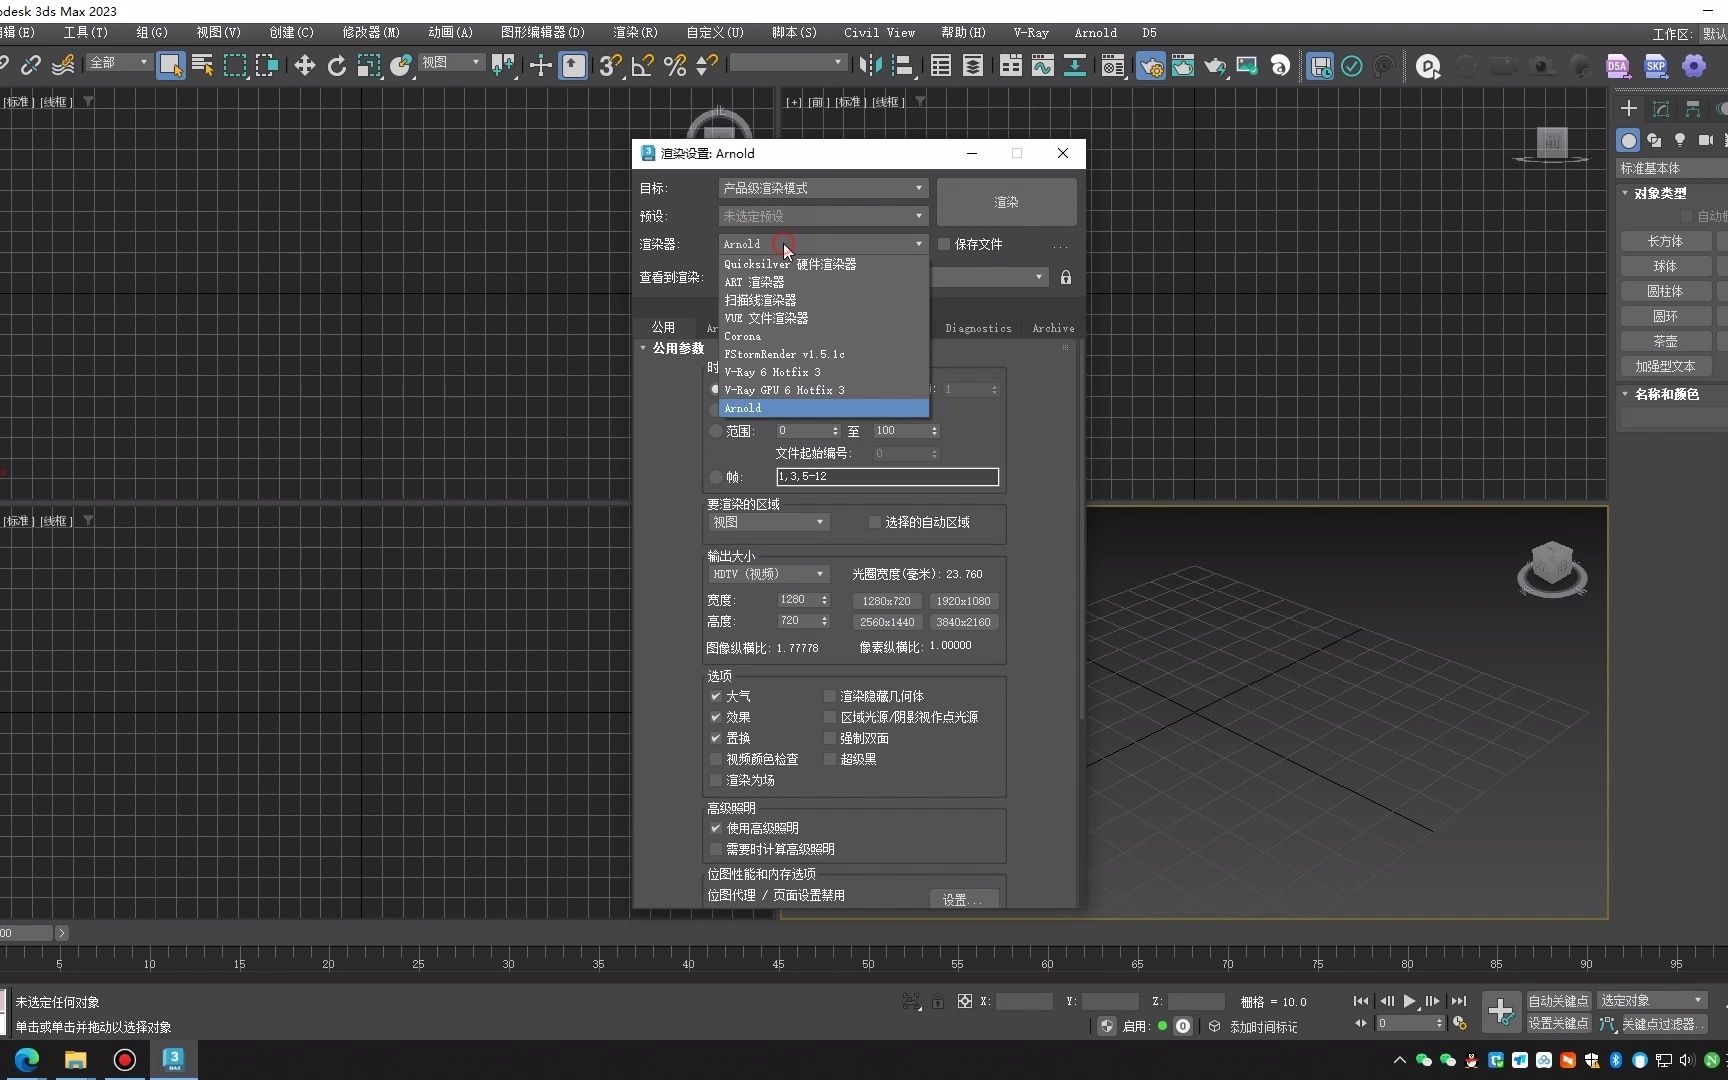The width and height of the screenshot is (1728, 1080).
Task: Activate the Select and Move tool
Action: [x=304, y=66]
